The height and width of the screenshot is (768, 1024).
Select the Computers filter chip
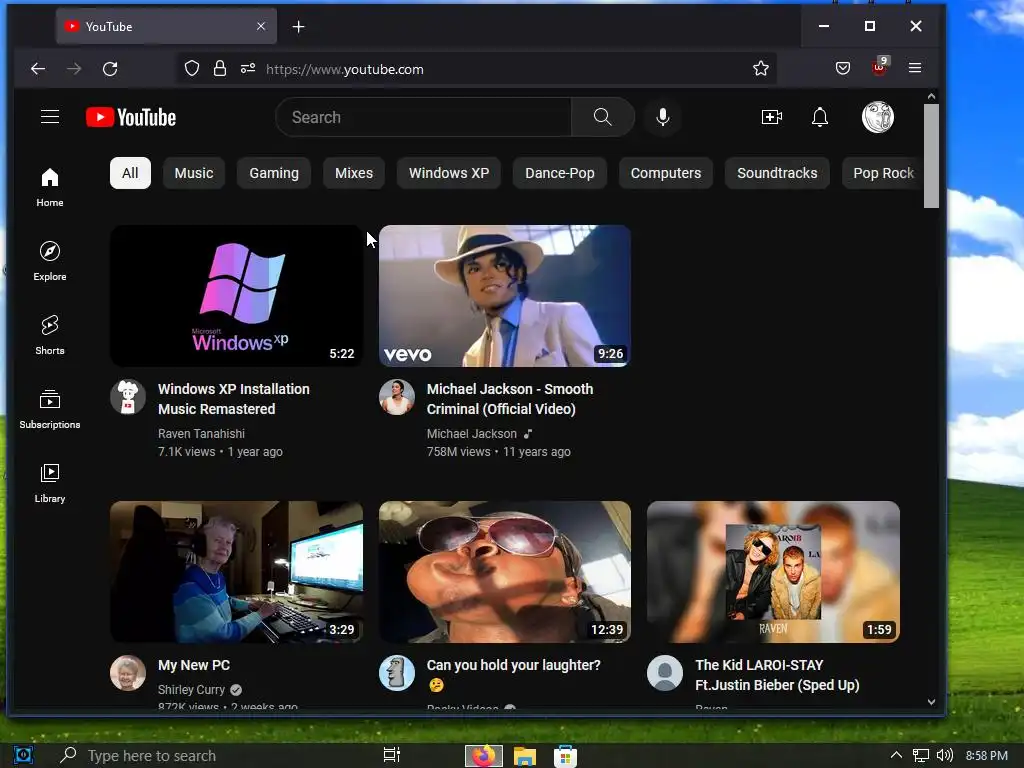pyautogui.click(x=665, y=173)
